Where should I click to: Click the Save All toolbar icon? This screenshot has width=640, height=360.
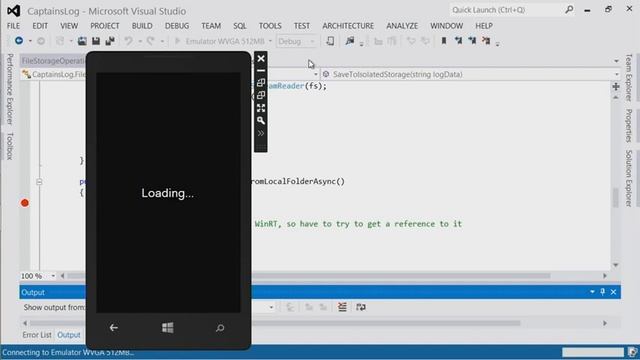[110, 41]
